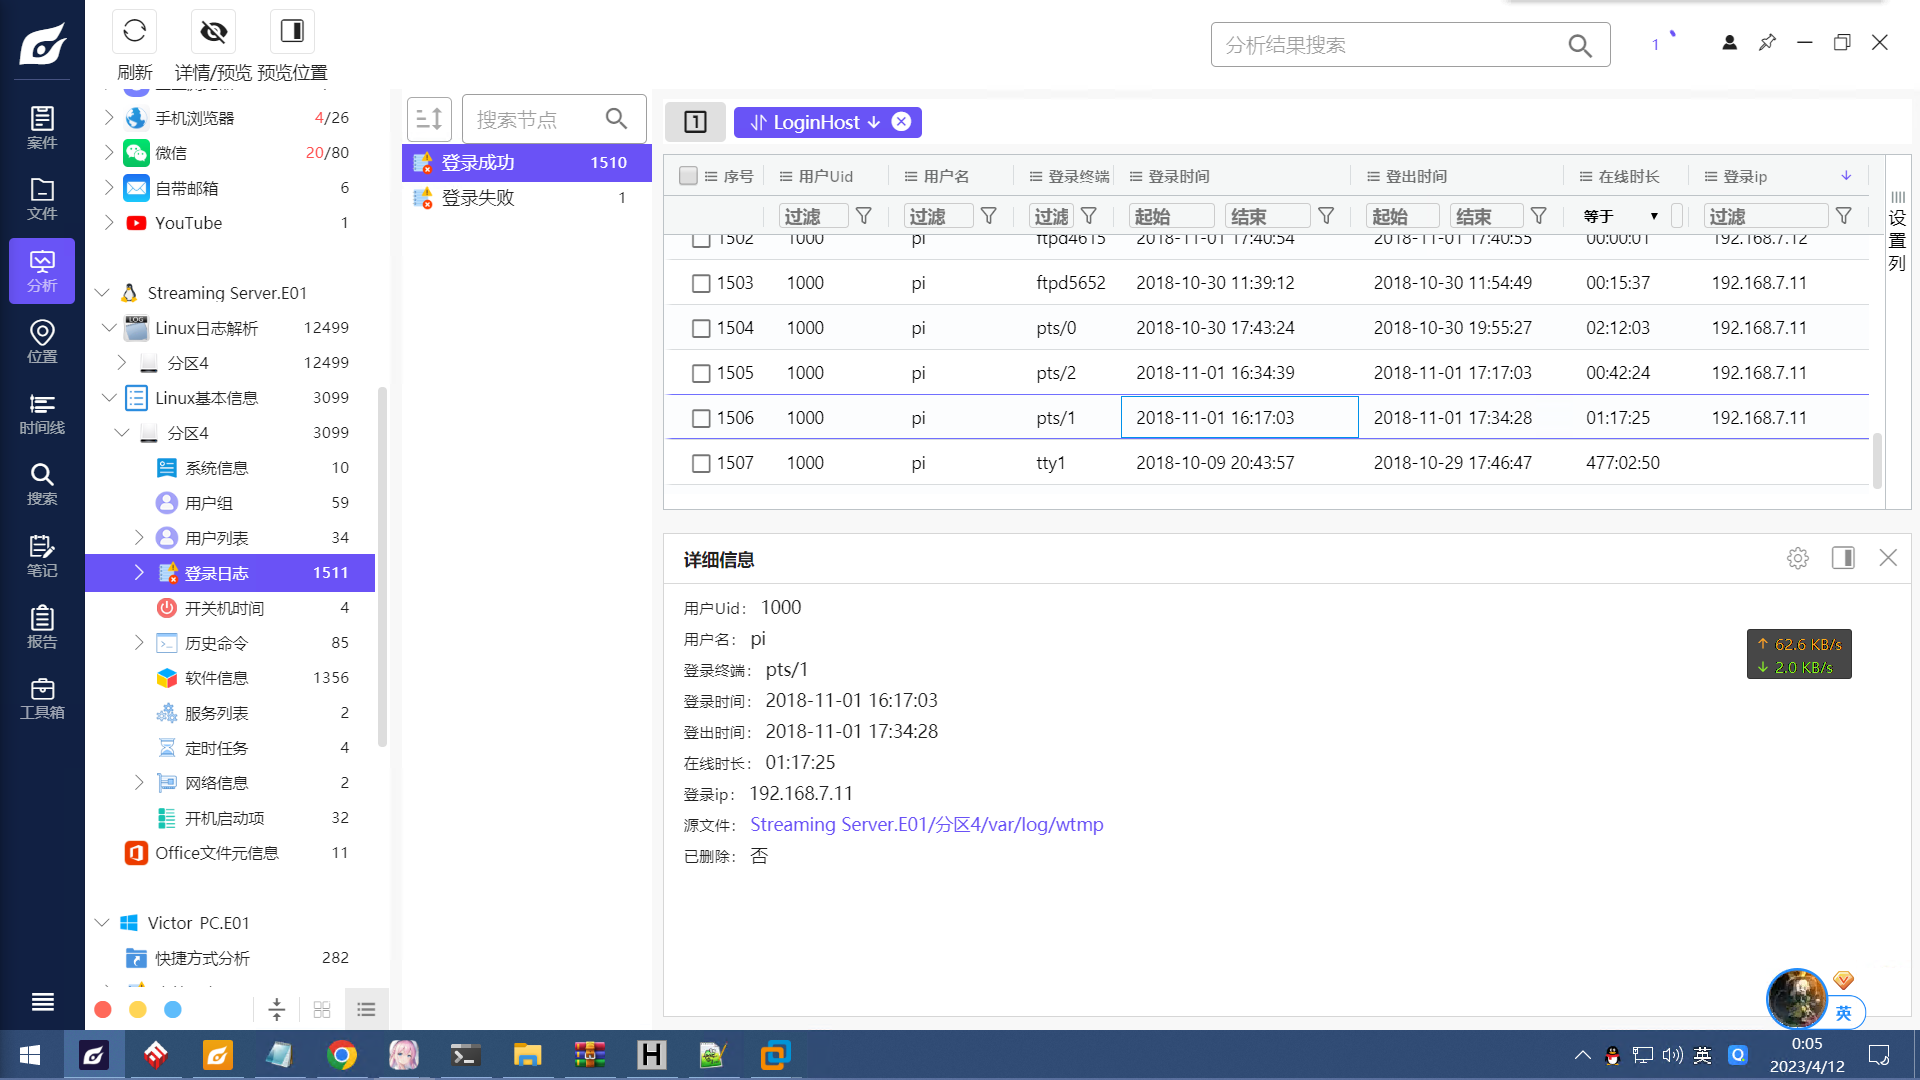
Task: Open 文件 in the left sidebar
Action: [x=42, y=200]
